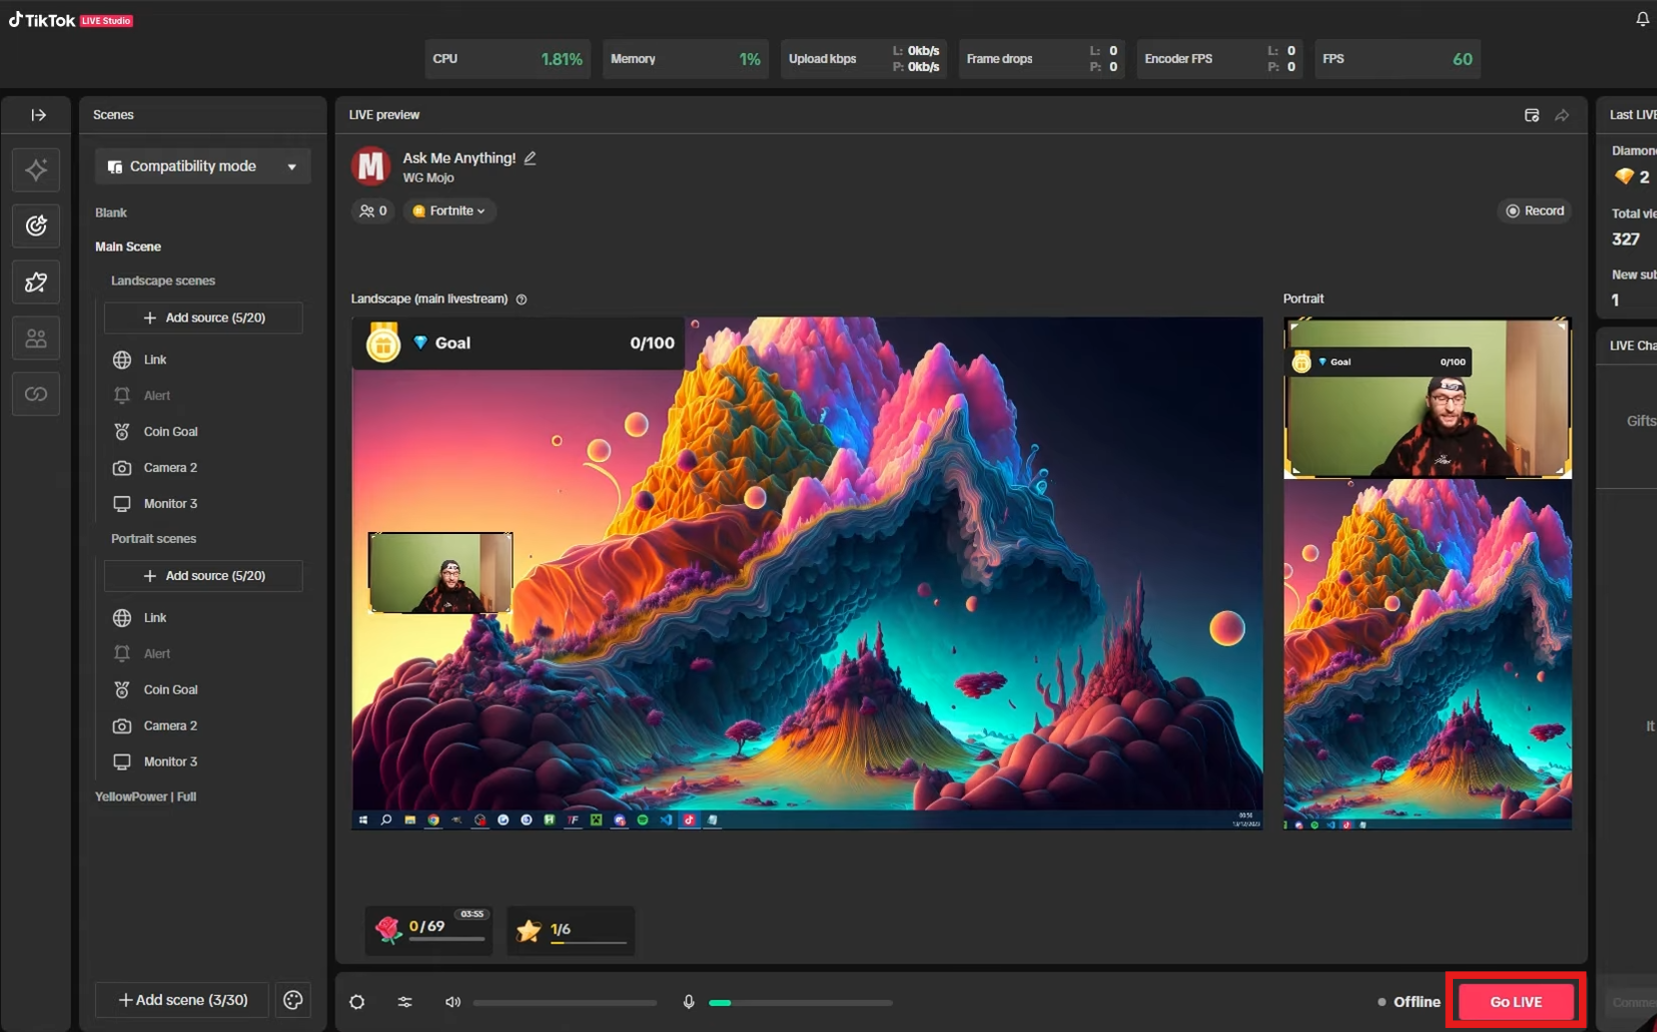Mute the speaker volume icon
Screen dimensions: 1657x1032
(453, 1002)
